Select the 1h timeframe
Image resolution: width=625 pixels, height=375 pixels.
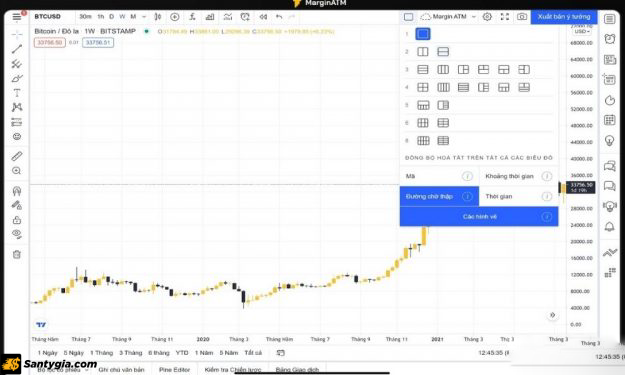coord(101,17)
